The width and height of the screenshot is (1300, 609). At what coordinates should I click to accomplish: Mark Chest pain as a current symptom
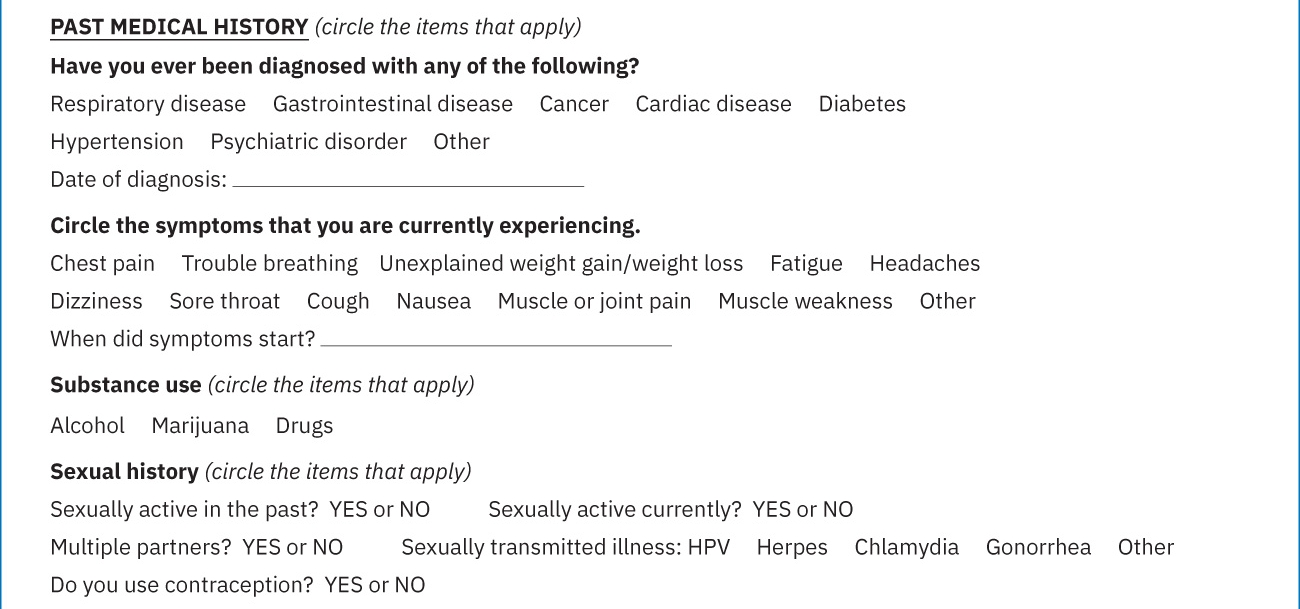(x=103, y=264)
